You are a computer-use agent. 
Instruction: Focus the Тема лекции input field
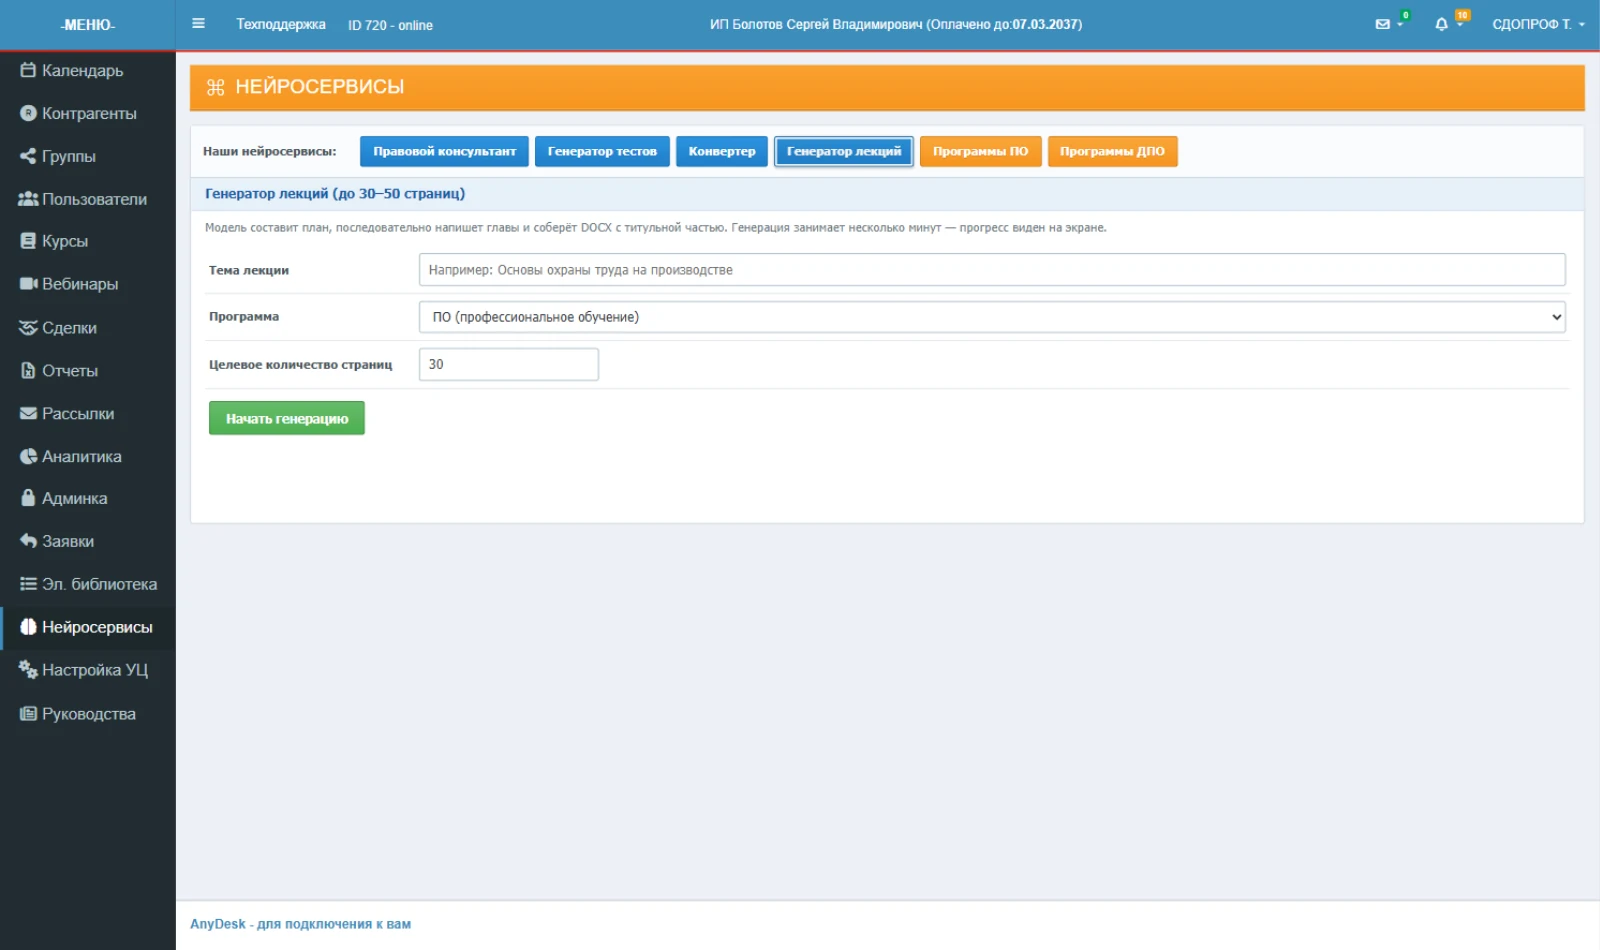click(x=992, y=270)
